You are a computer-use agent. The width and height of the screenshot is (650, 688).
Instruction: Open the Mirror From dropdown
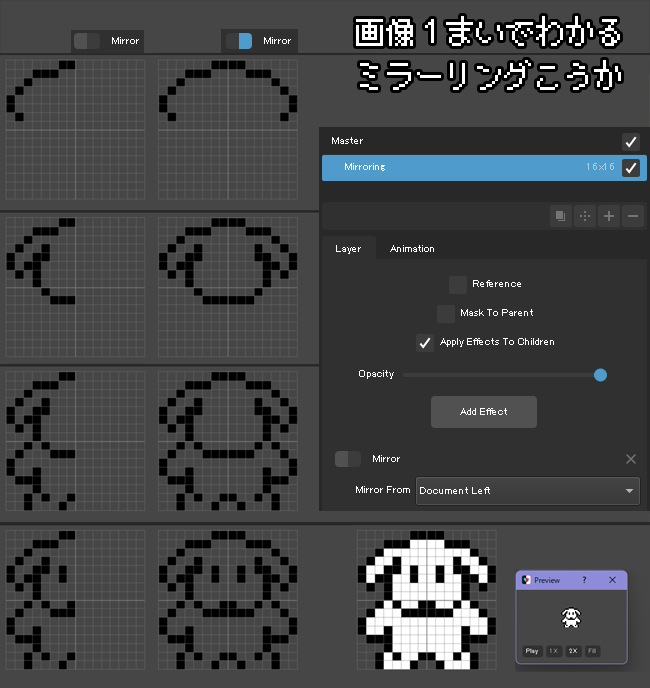[528, 491]
